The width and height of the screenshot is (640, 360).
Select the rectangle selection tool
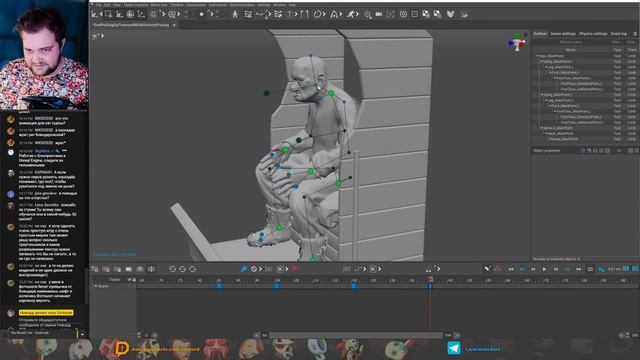(108, 14)
